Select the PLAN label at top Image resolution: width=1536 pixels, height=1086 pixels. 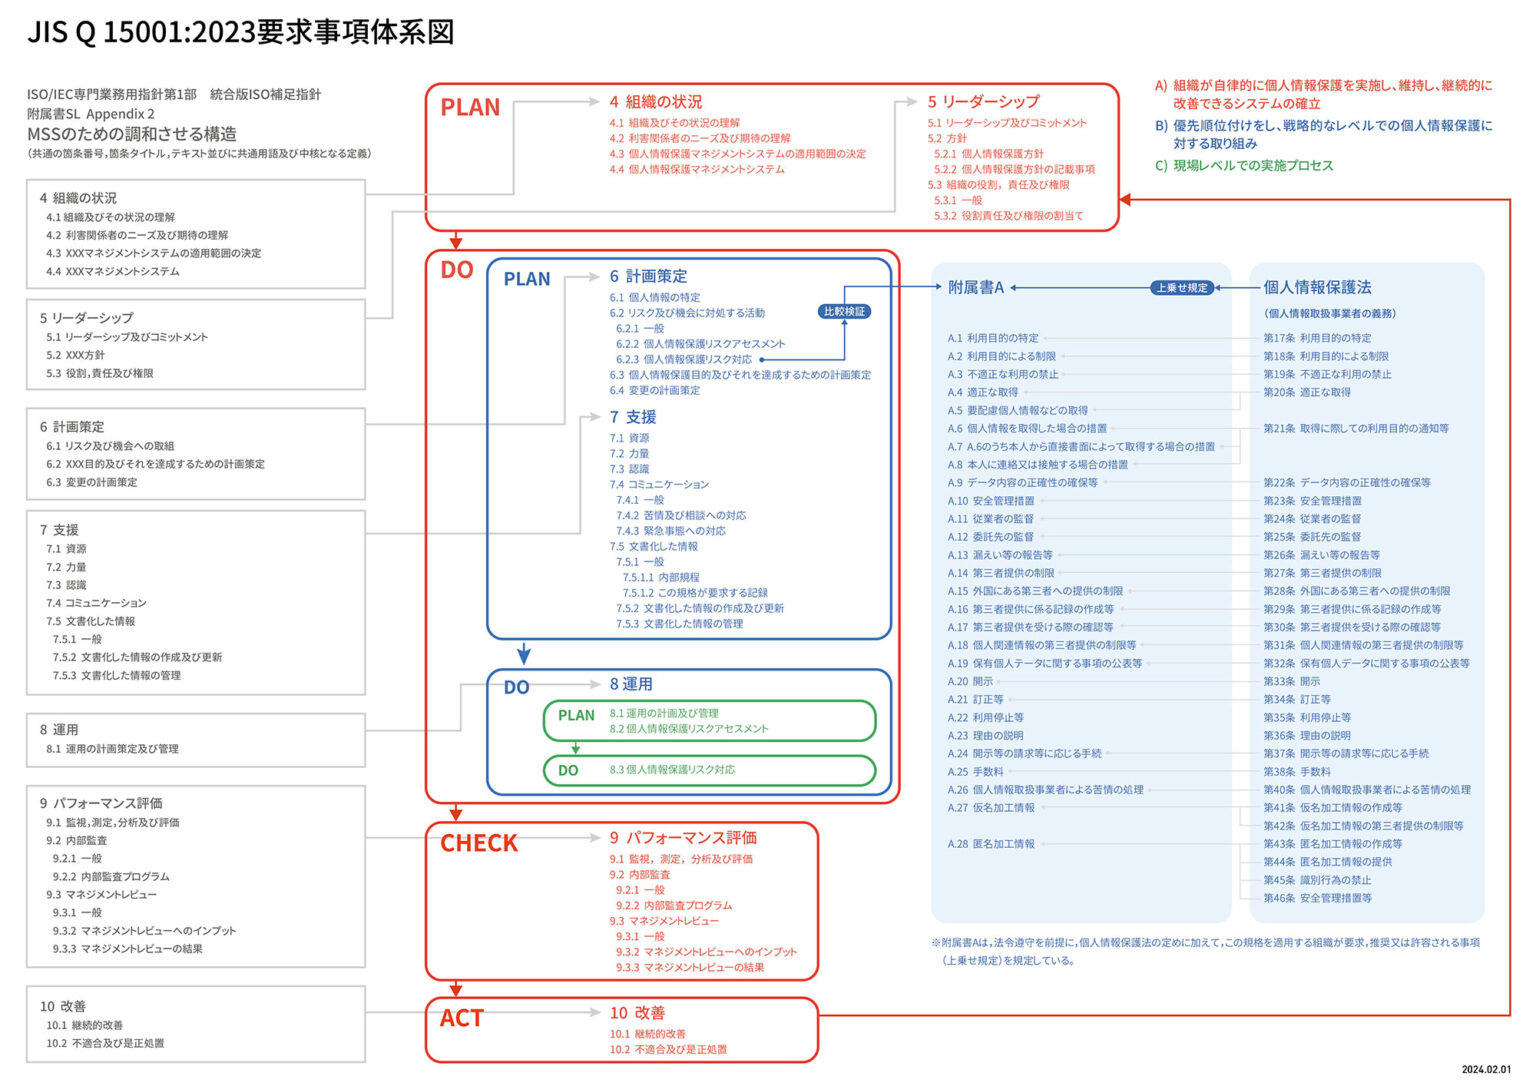(473, 106)
